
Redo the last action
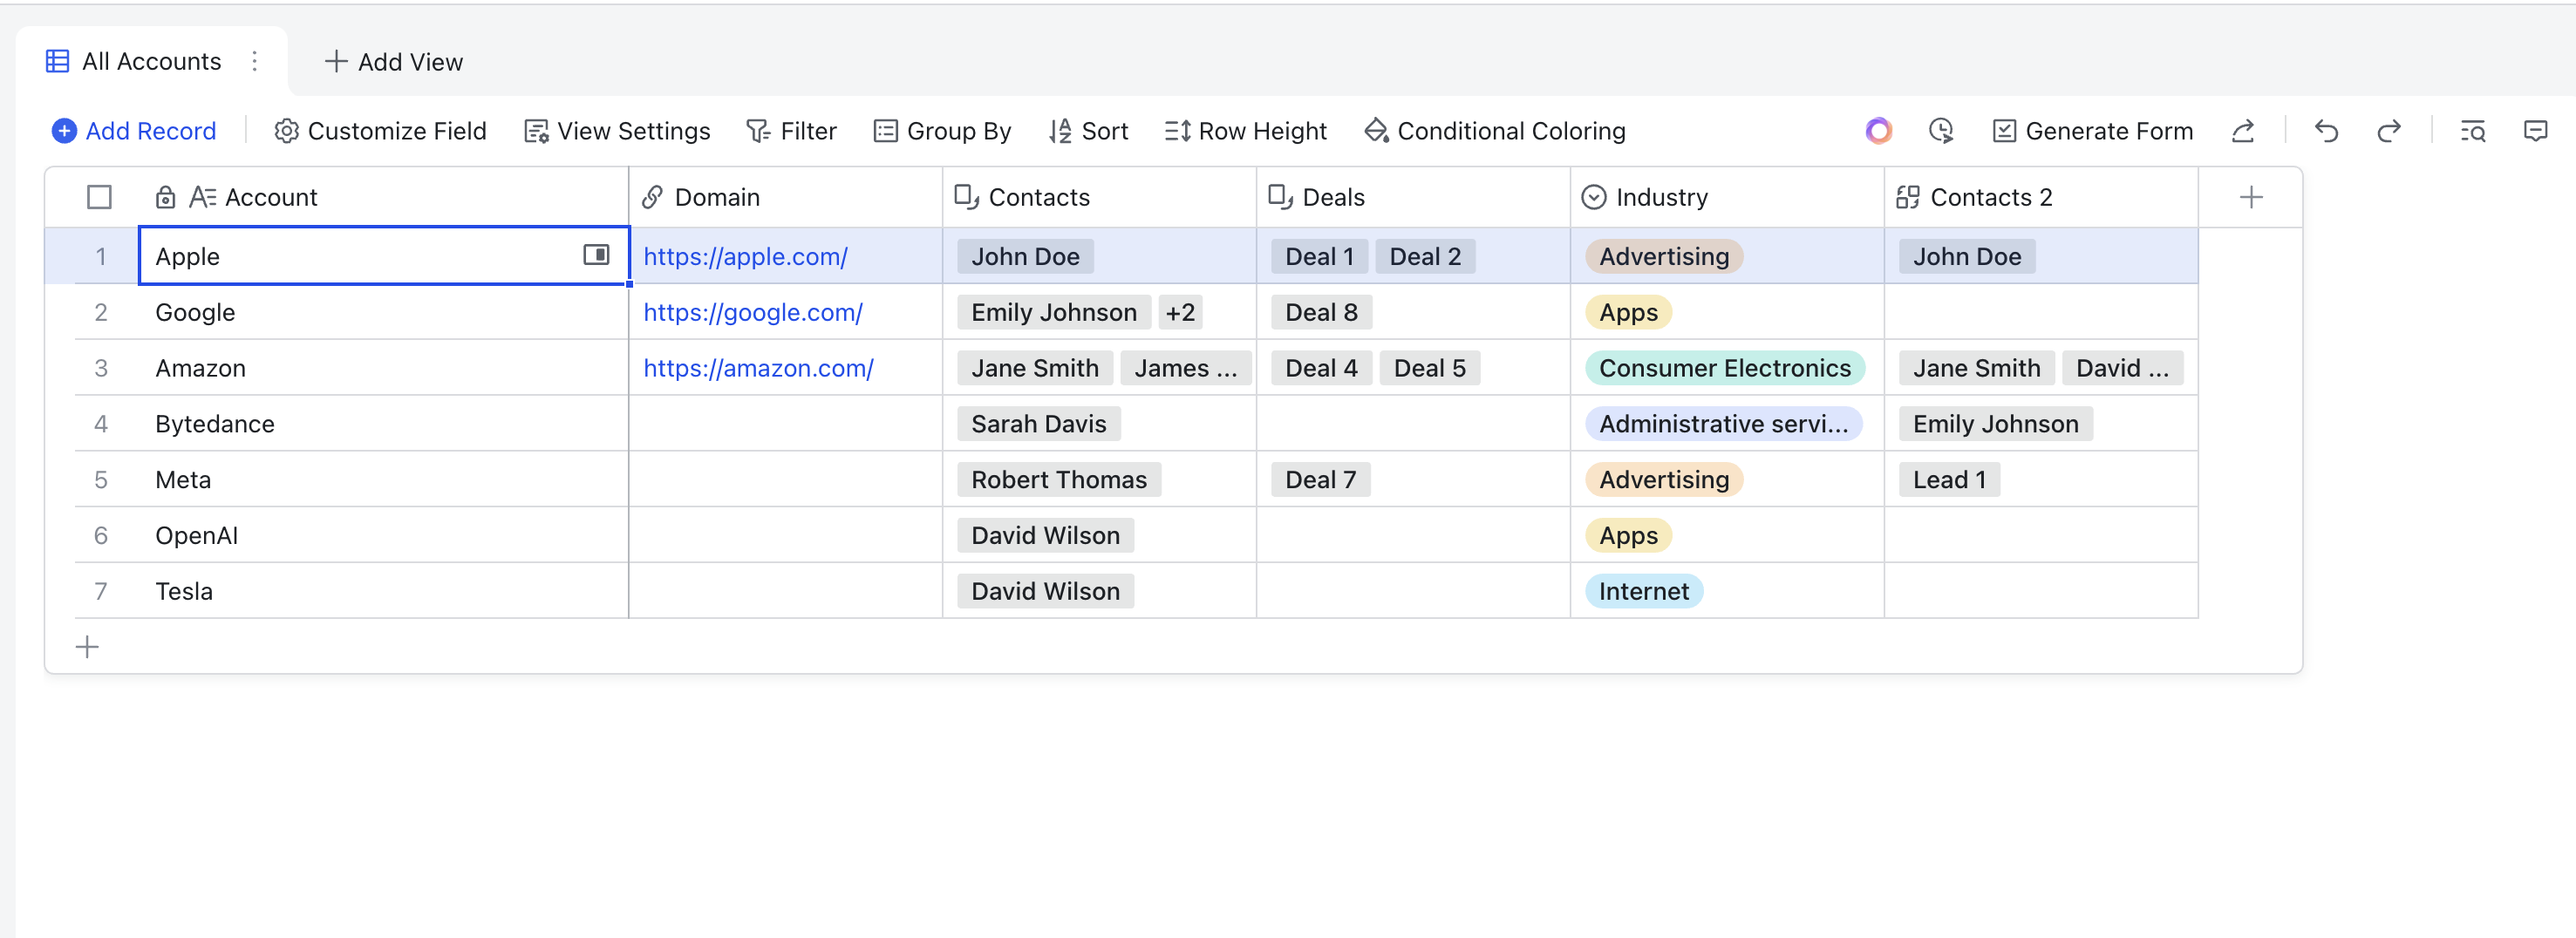(2389, 131)
